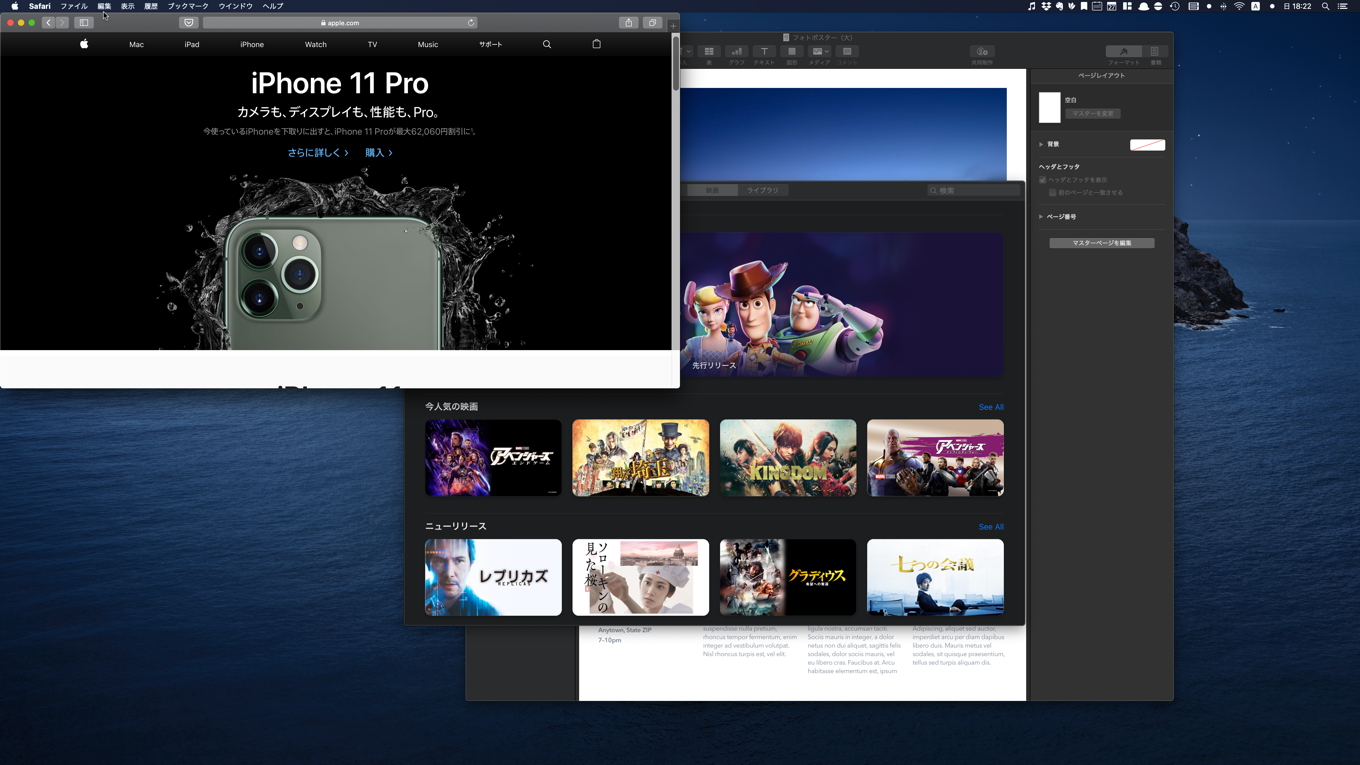Open the 編集 menu
Image resolution: width=1360 pixels, height=765 pixels.
104,6
